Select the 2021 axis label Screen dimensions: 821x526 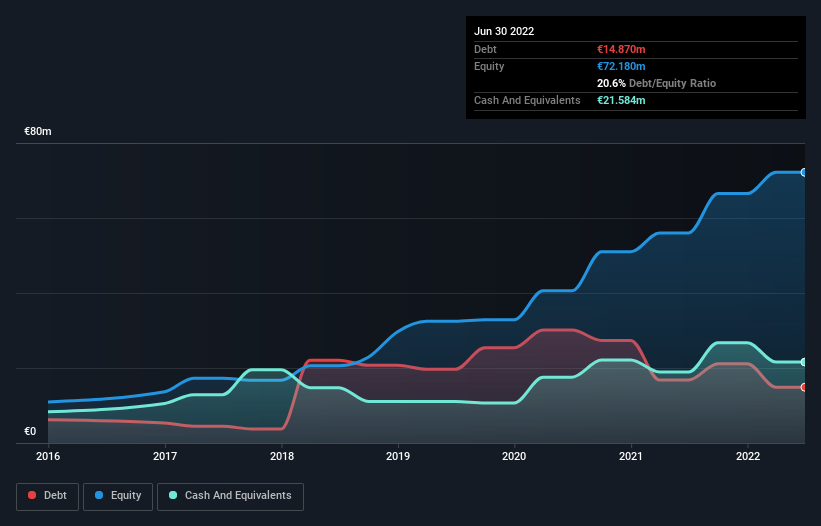pos(631,456)
